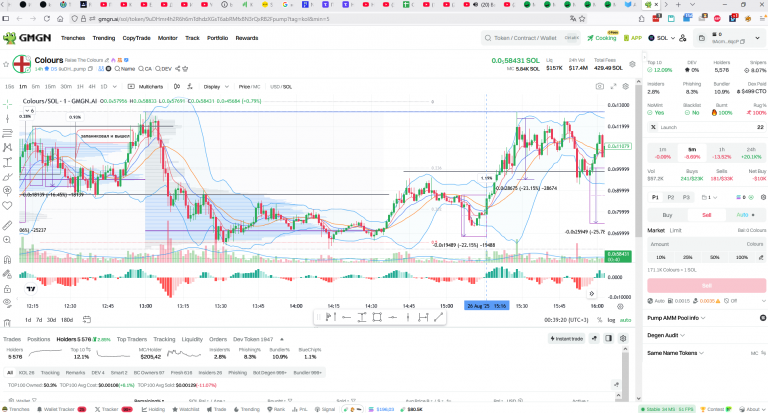Viewport: 768px width, 413px height.
Task: Toggle USD / SOL currency
Action: pyautogui.click(x=281, y=86)
